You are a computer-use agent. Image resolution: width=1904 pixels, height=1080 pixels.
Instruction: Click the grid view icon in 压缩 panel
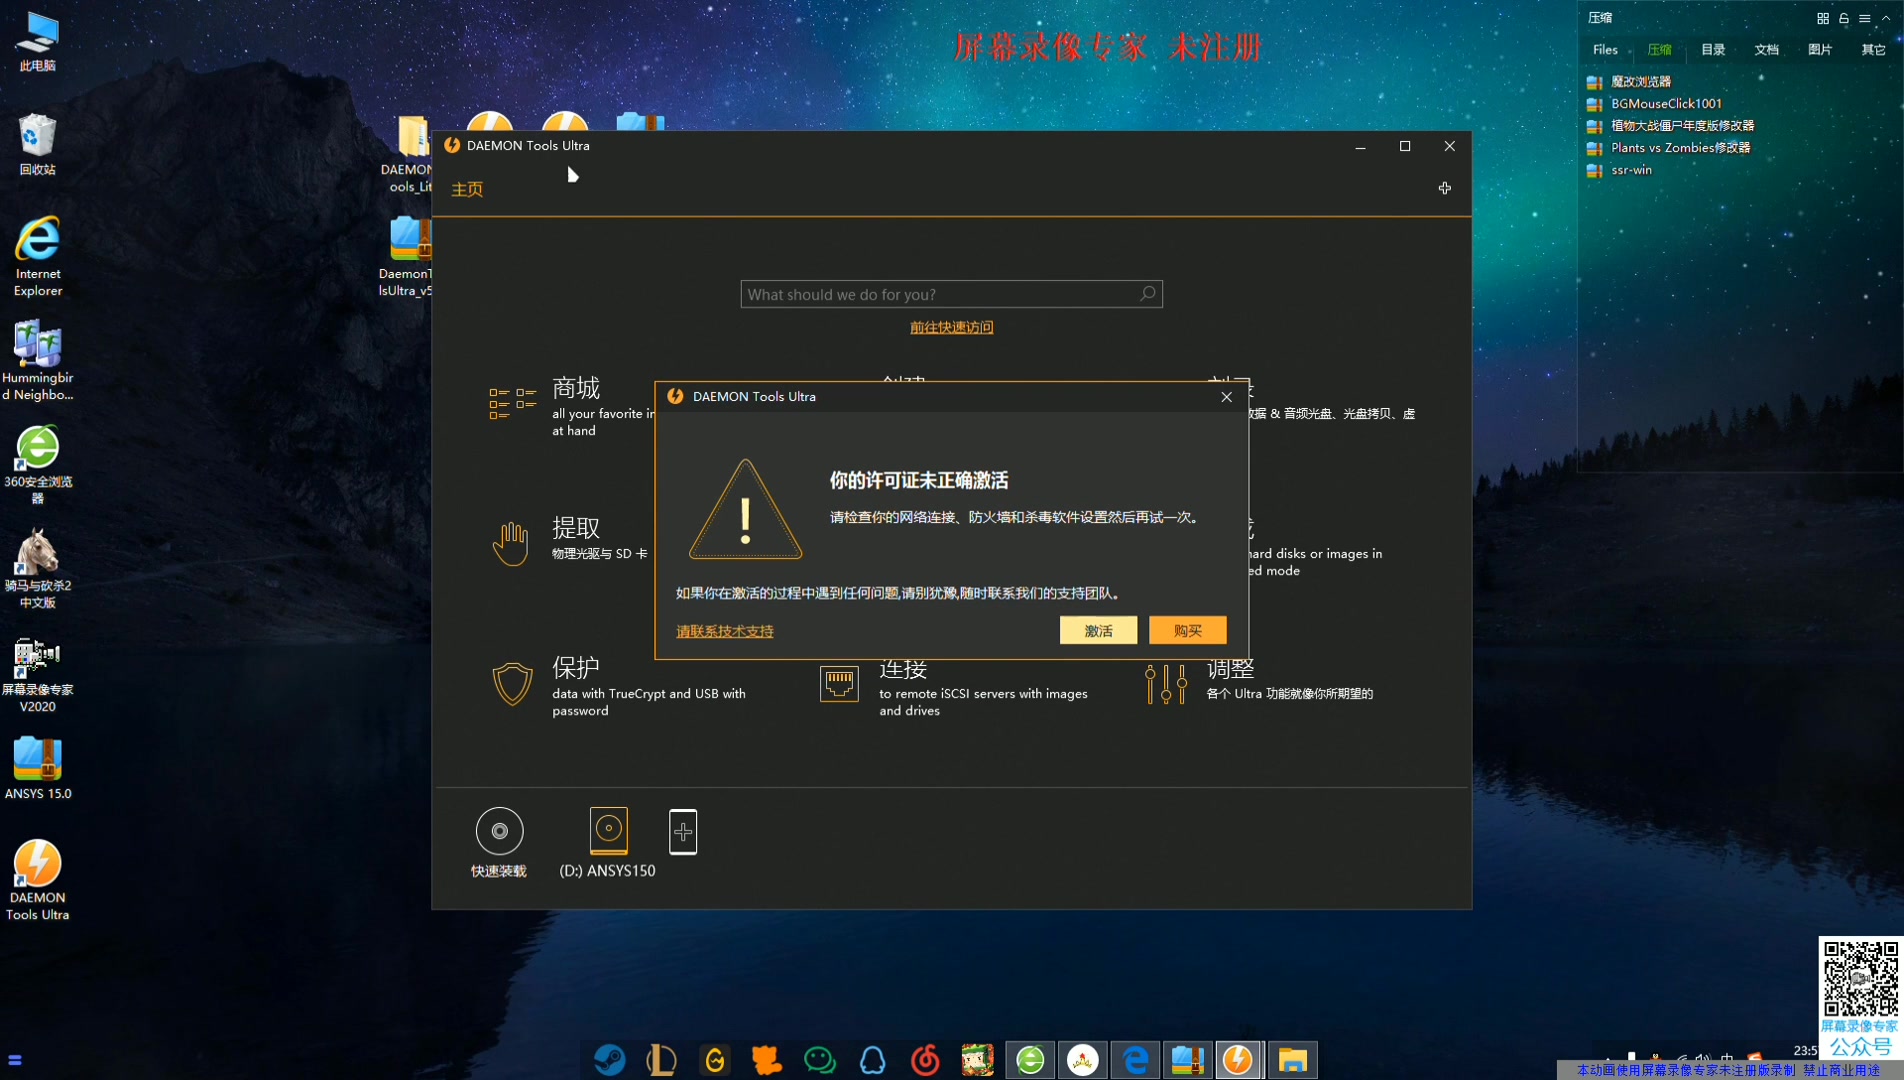click(1823, 18)
